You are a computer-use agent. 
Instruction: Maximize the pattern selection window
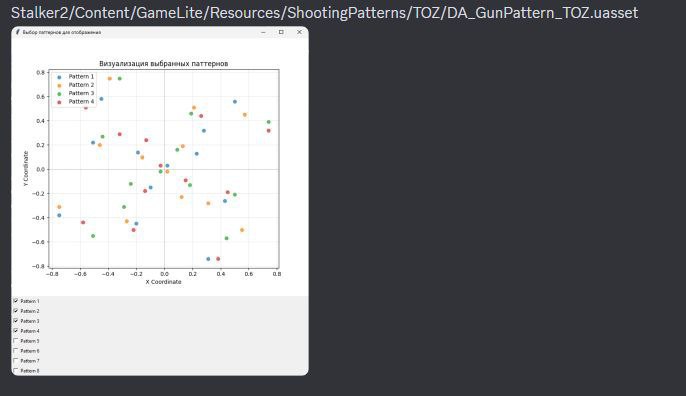[281, 32]
